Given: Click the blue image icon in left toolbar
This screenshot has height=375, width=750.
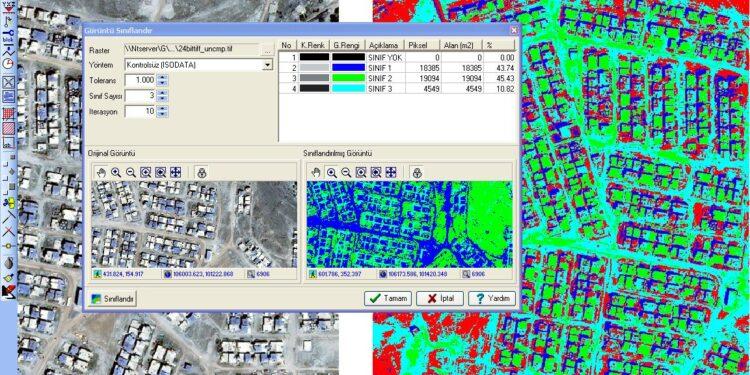Looking at the screenshot, I should (8, 96).
